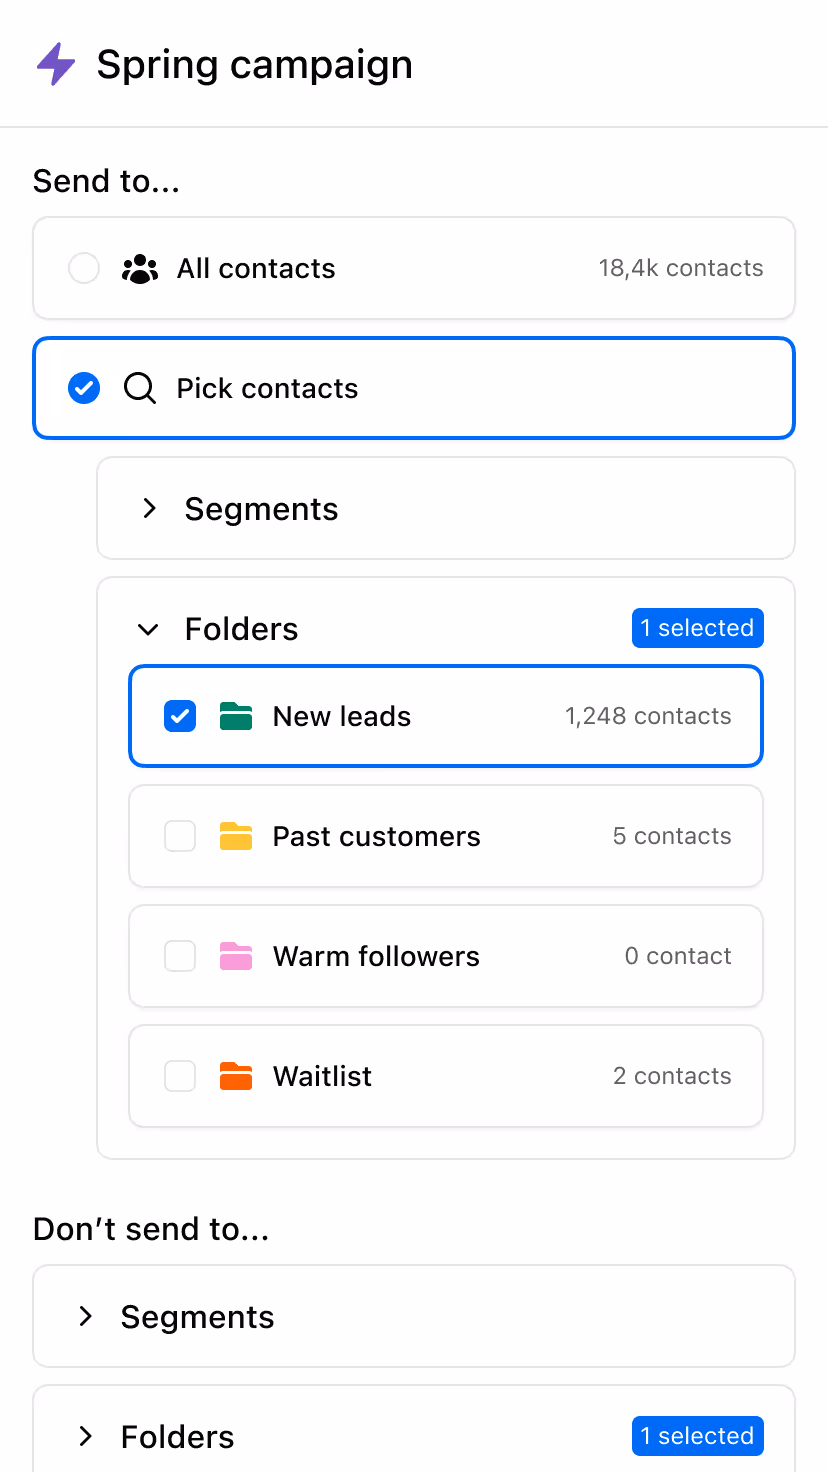The height and width of the screenshot is (1472, 828).
Task: Enable the Waitlist checkbox
Action: (179, 1076)
